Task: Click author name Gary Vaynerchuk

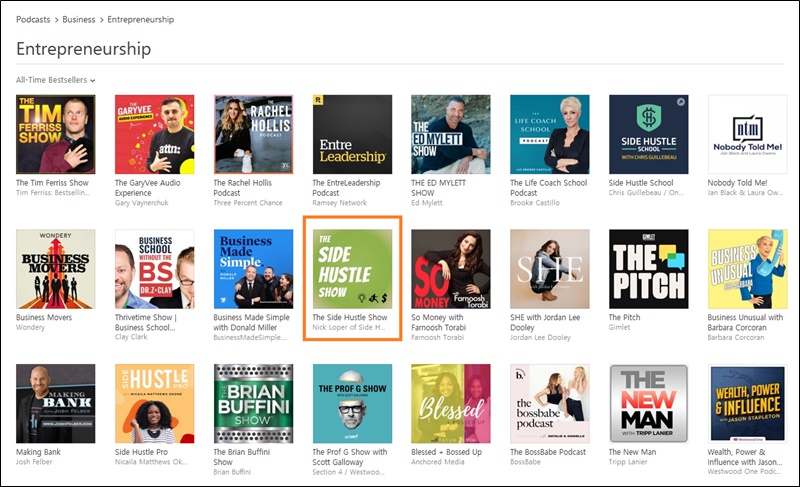Action: pyautogui.click(x=141, y=203)
